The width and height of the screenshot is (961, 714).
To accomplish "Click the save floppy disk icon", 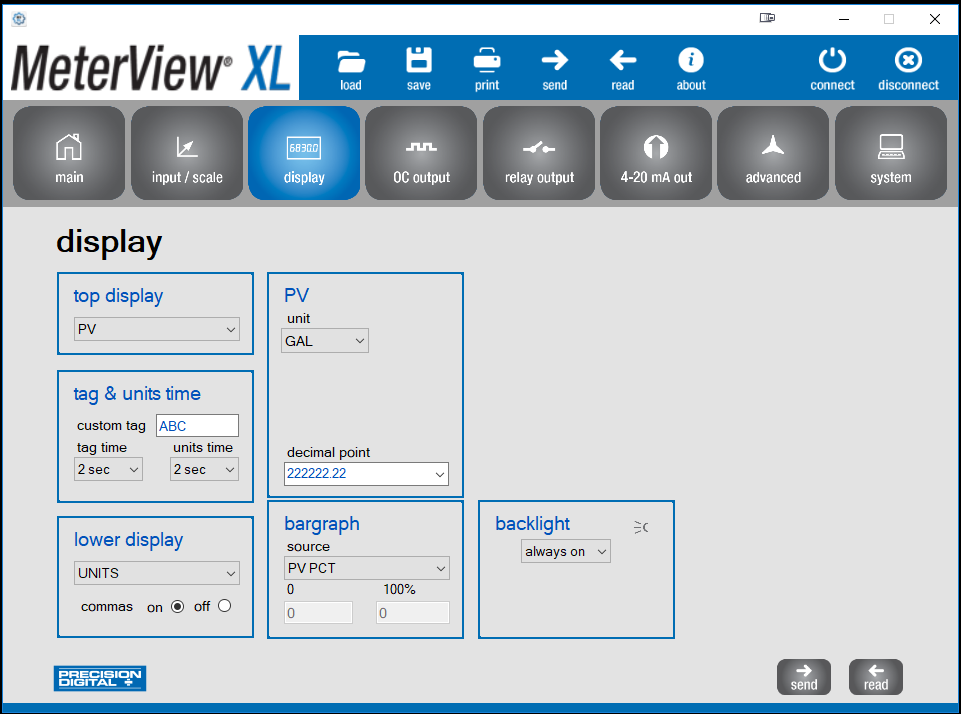I will pyautogui.click(x=419, y=60).
